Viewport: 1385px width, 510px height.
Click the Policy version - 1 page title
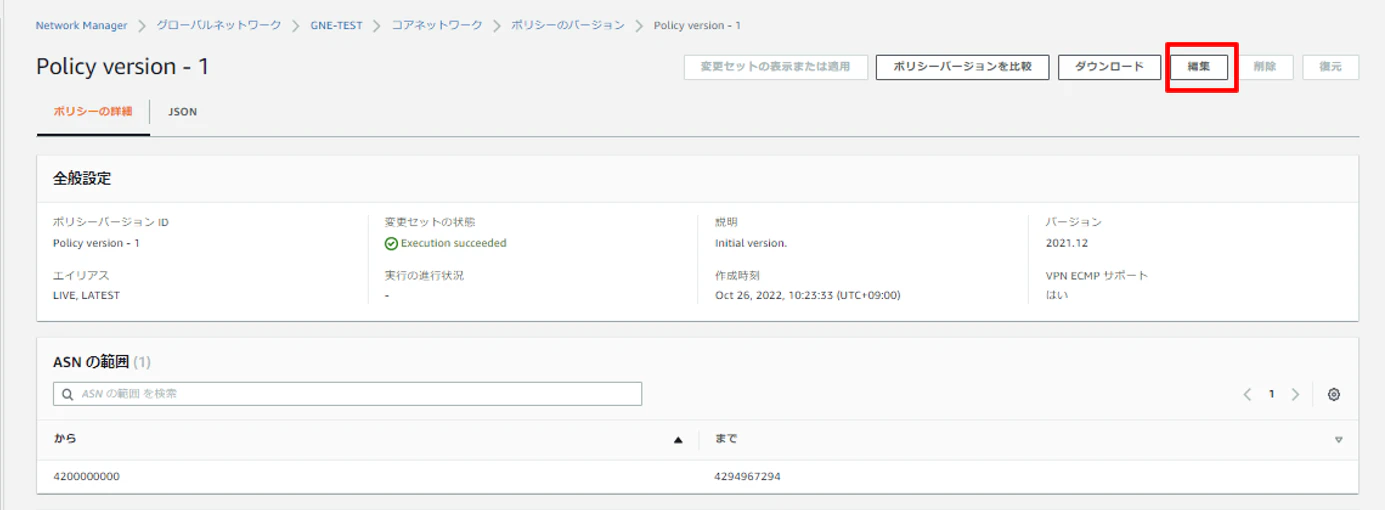[123, 67]
